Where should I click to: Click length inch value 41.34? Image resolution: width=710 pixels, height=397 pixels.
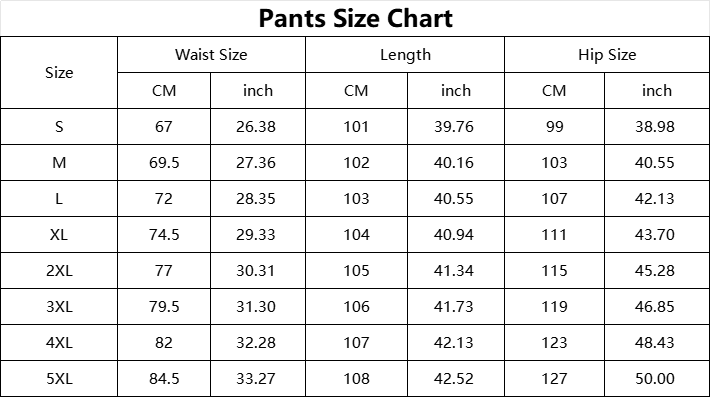pyautogui.click(x=454, y=270)
